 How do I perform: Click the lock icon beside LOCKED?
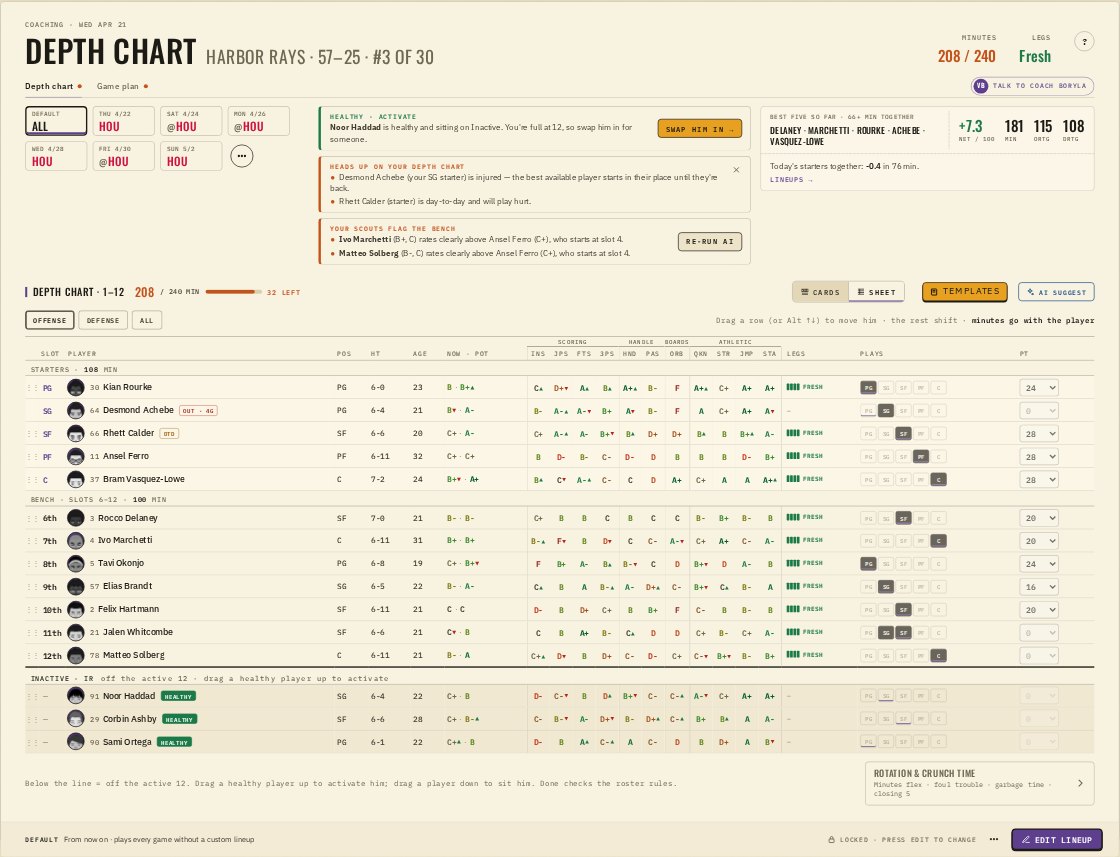point(831,840)
